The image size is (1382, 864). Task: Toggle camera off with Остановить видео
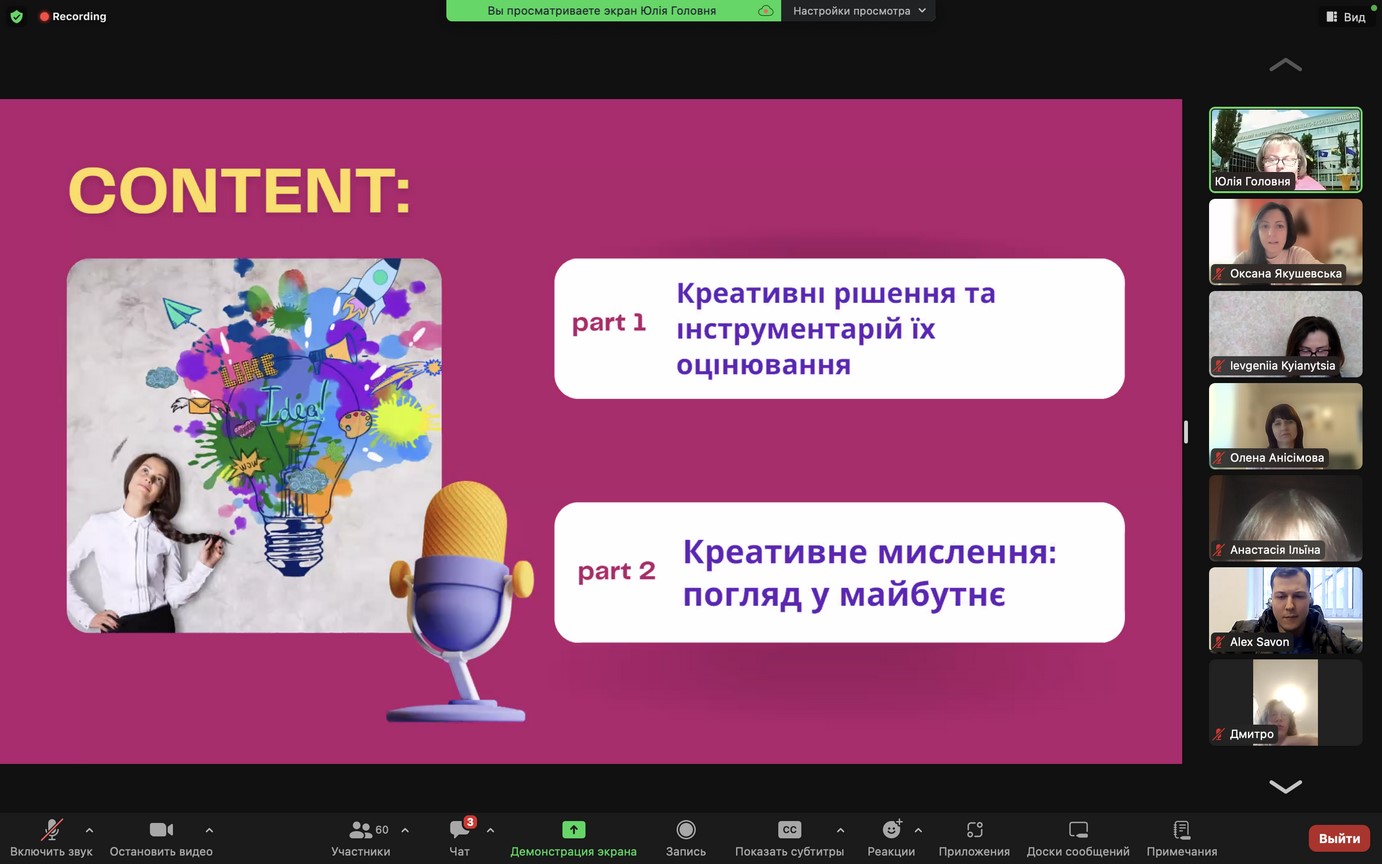[x=161, y=830]
